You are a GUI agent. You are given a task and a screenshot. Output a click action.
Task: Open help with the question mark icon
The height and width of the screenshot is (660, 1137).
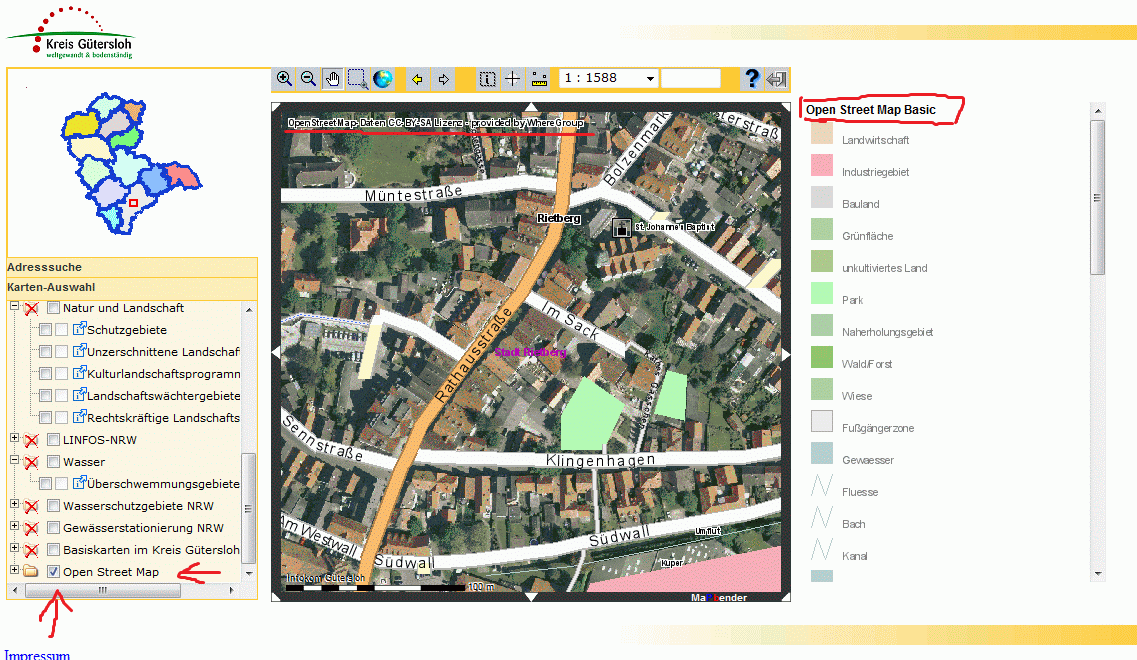tap(752, 79)
